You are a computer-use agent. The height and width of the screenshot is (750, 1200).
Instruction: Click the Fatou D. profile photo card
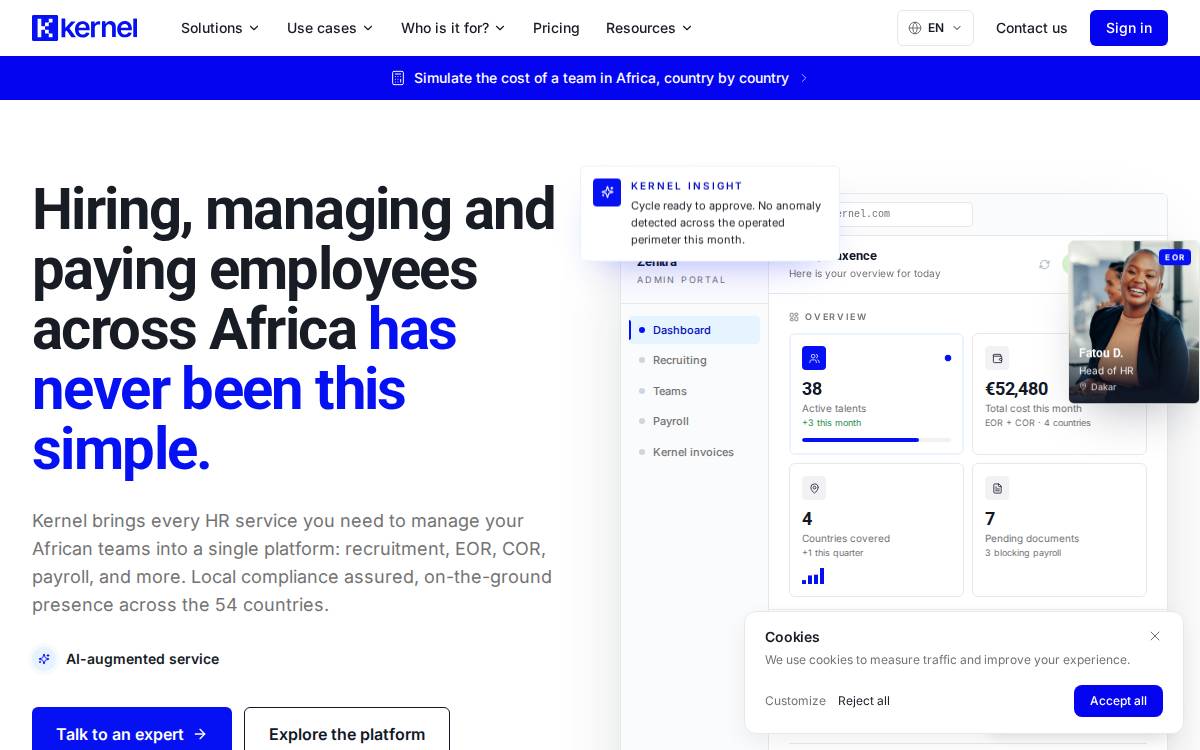pos(1133,322)
